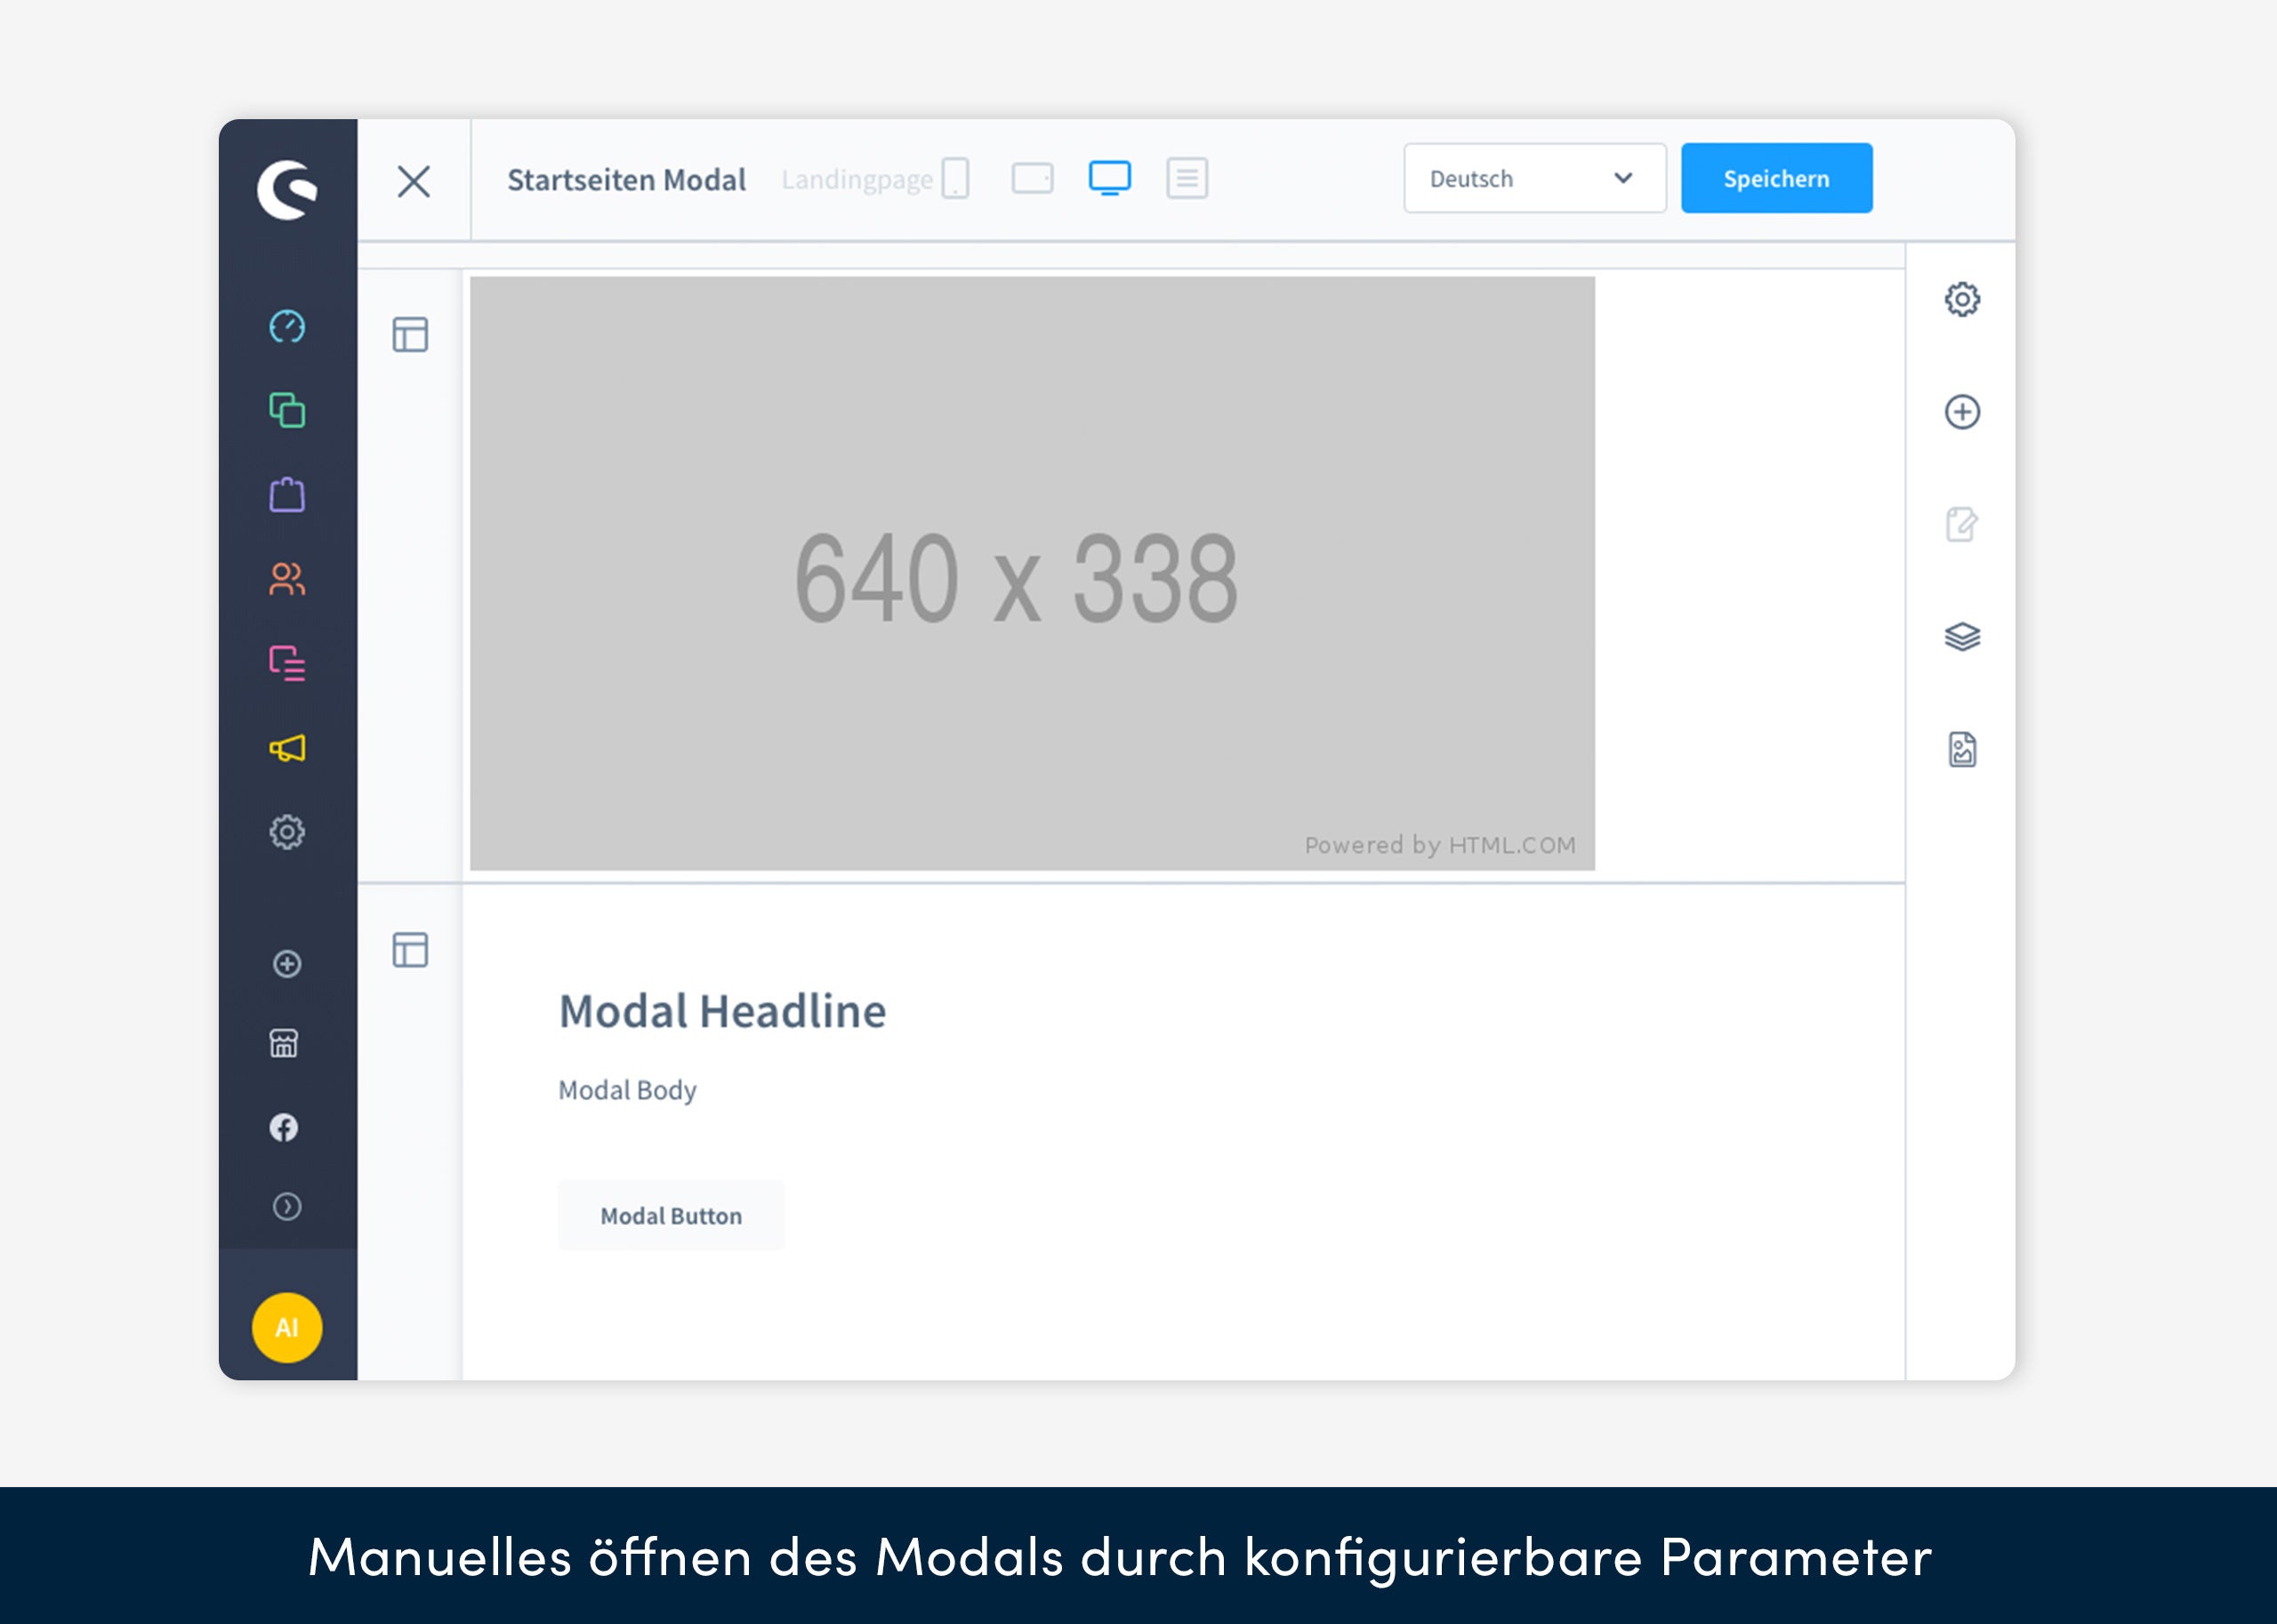This screenshot has width=2277, height=1624.
Task: Open the AI user avatar menu
Action: 287,1327
